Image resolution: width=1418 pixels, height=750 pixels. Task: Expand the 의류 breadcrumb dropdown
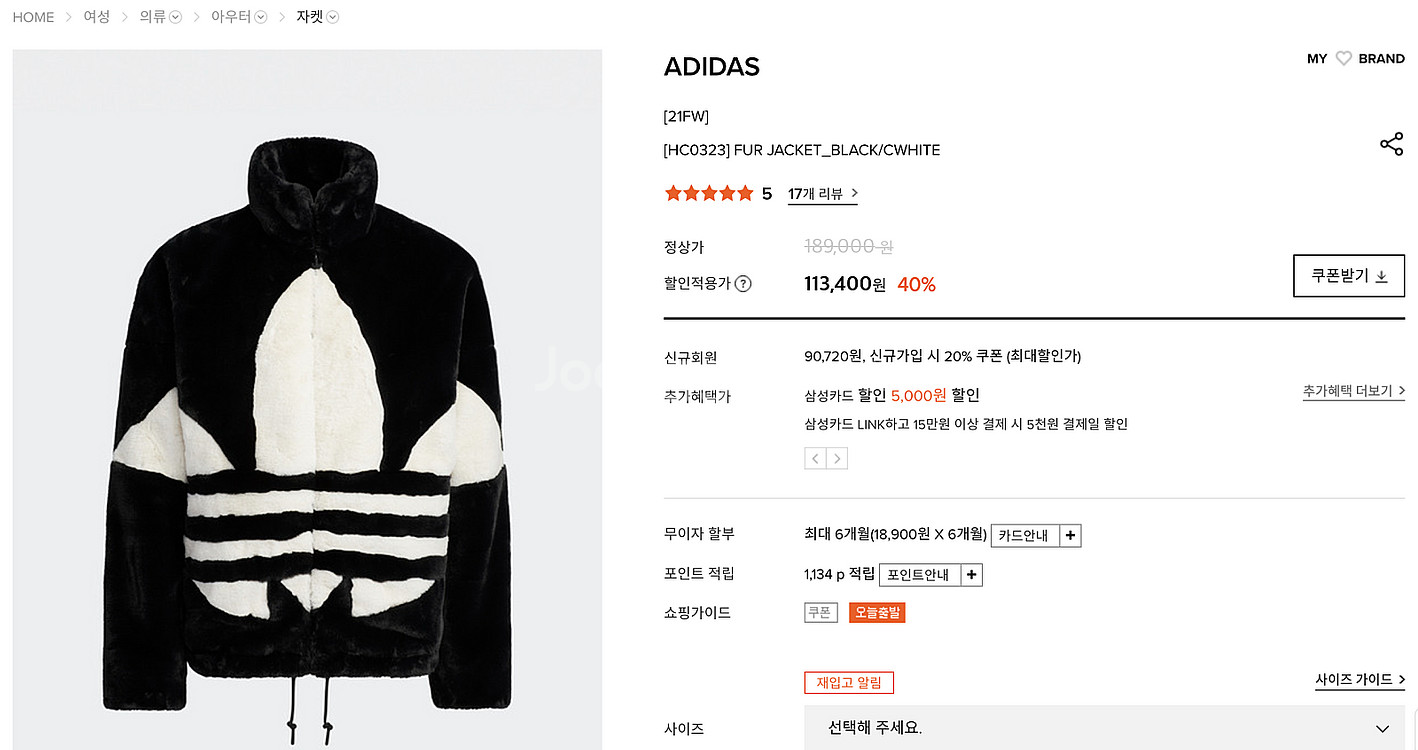tap(176, 17)
